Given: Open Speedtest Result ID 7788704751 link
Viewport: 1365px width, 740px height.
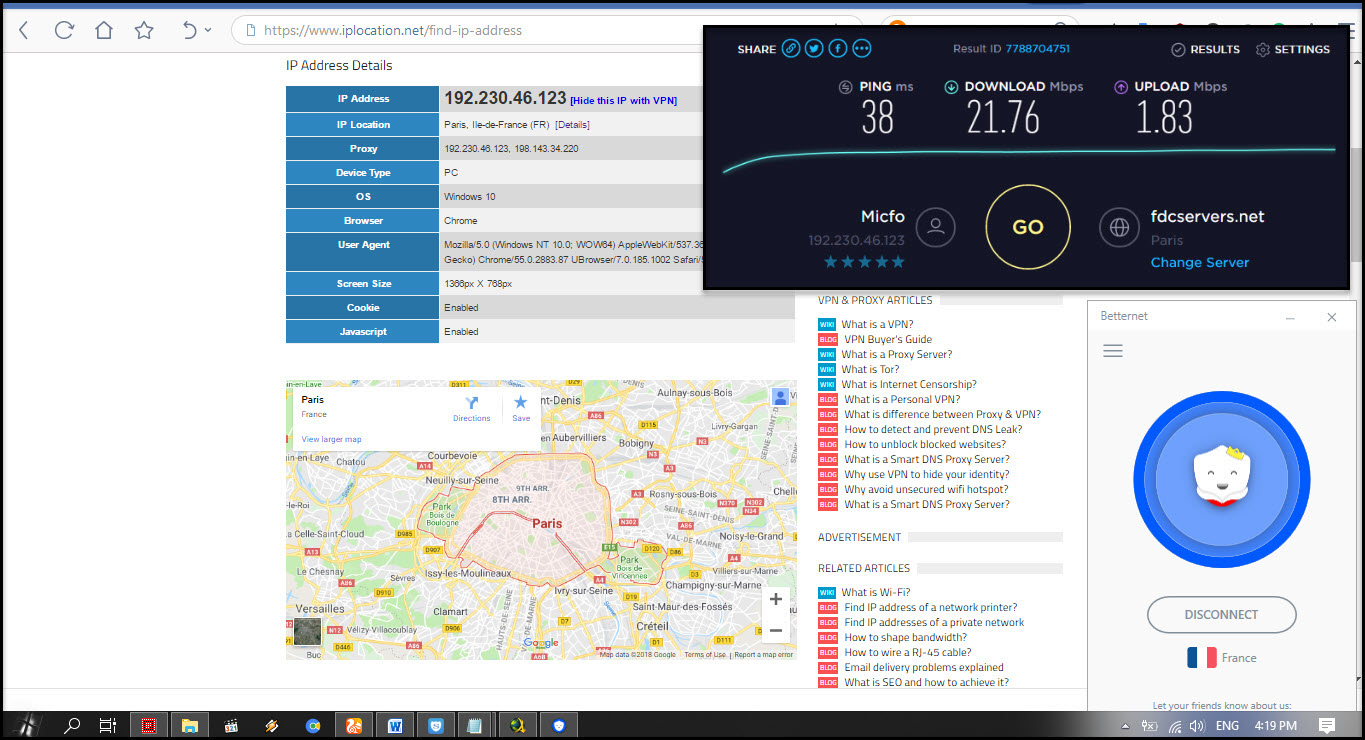Looking at the screenshot, I should click(x=1039, y=49).
